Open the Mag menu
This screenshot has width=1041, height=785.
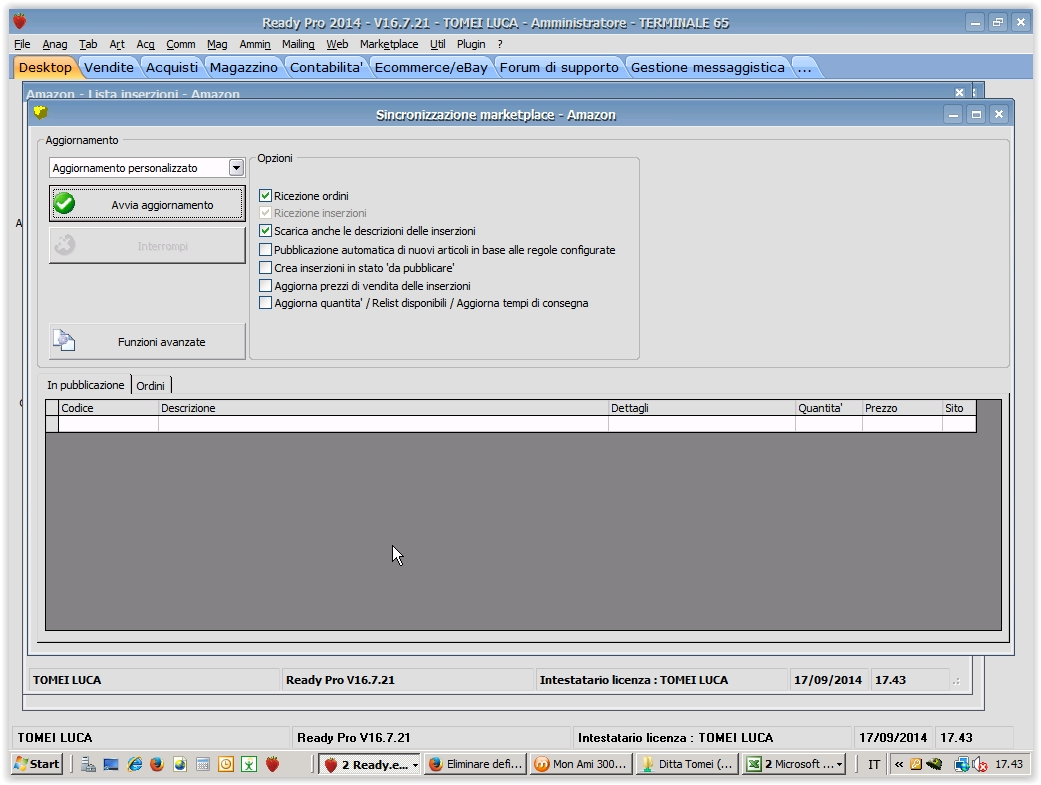click(217, 44)
